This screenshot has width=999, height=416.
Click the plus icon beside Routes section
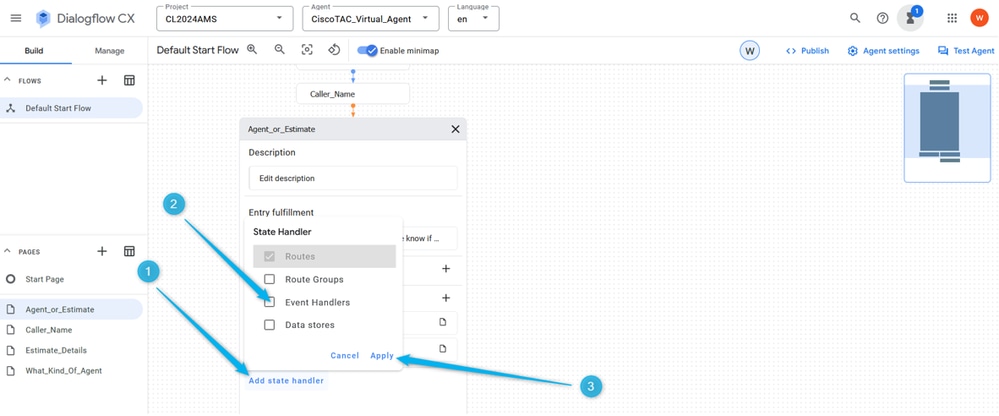(446, 269)
